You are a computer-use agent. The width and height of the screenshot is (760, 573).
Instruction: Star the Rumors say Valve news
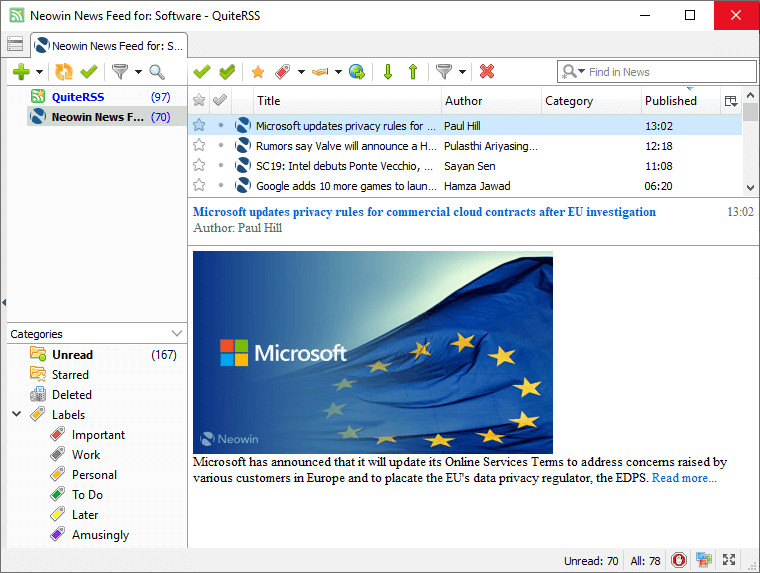pos(199,145)
